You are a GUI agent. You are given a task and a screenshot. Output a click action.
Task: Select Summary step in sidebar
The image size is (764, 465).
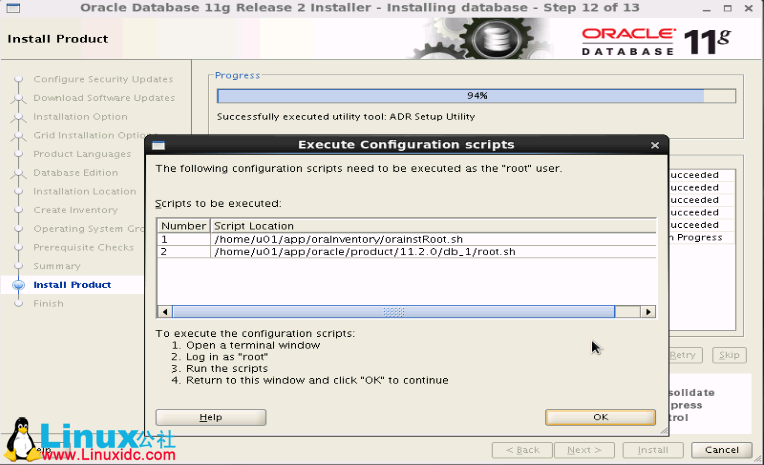[57, 266]
